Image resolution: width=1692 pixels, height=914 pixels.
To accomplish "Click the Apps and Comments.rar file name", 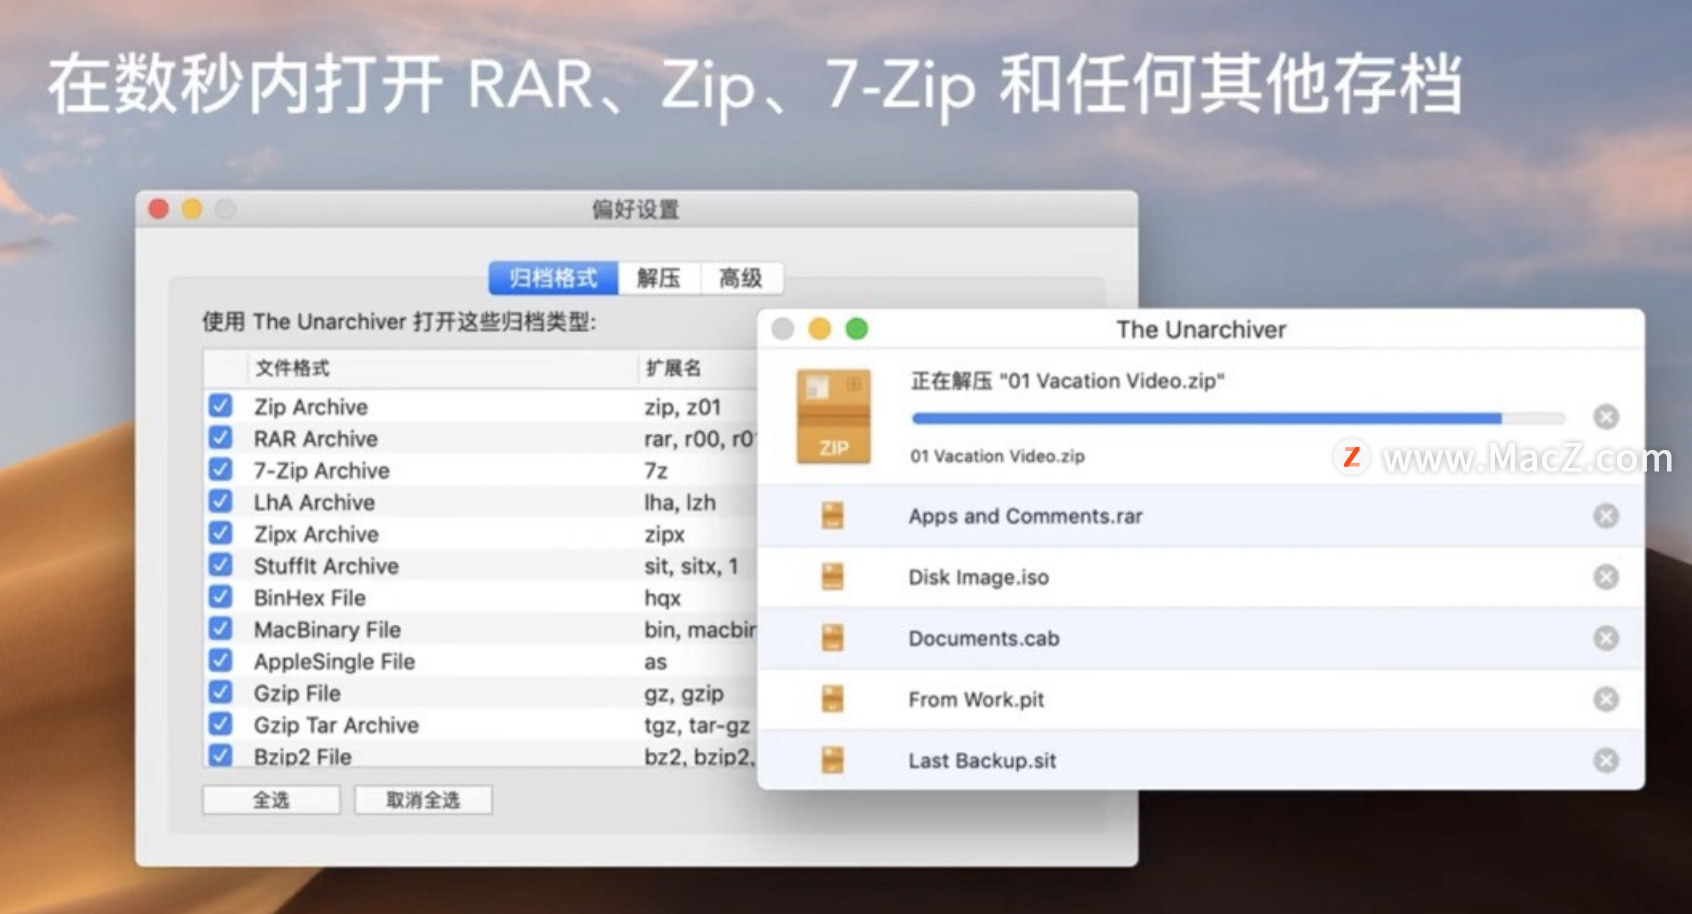I will 1025,516.
